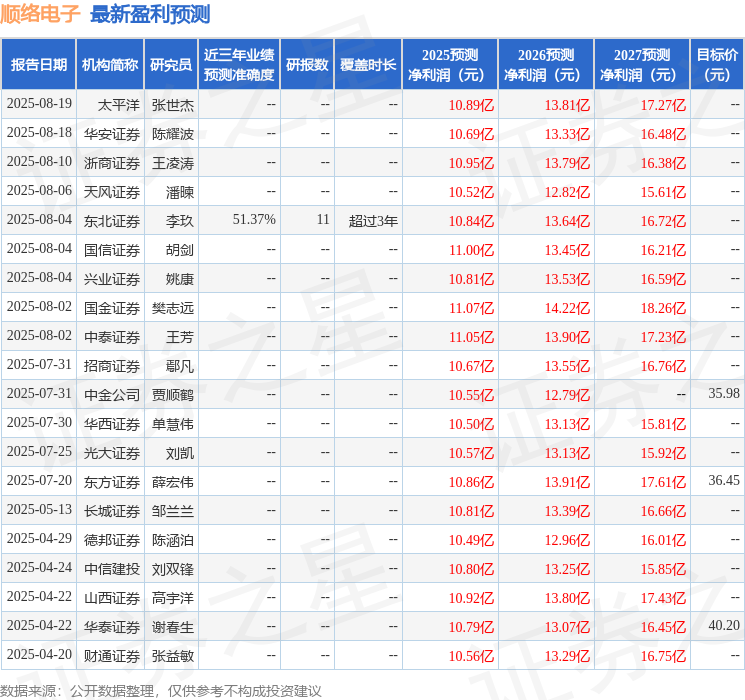This screenshot has width=745, height=700.
Task: Click analyst name 李玖
Action: [x=180, y=221]
